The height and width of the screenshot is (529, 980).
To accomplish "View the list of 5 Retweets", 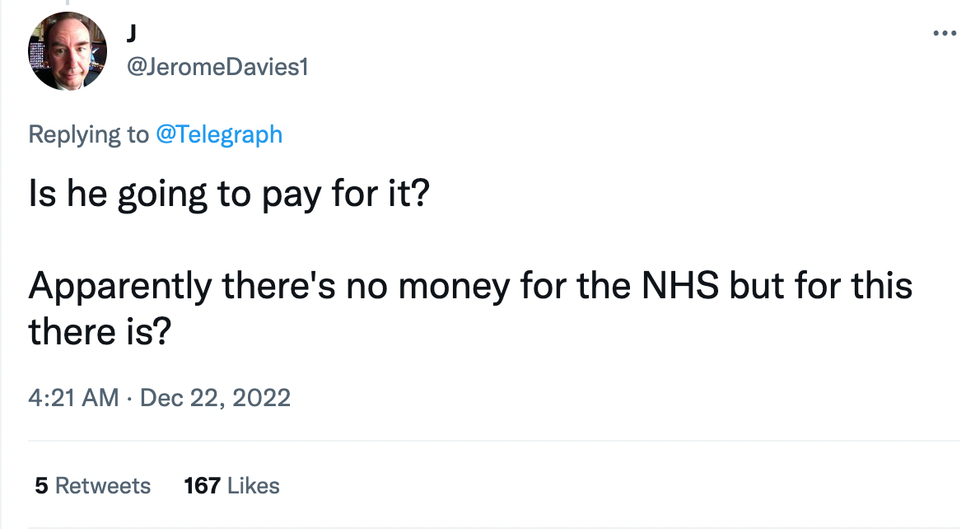I will pos(92,486).
